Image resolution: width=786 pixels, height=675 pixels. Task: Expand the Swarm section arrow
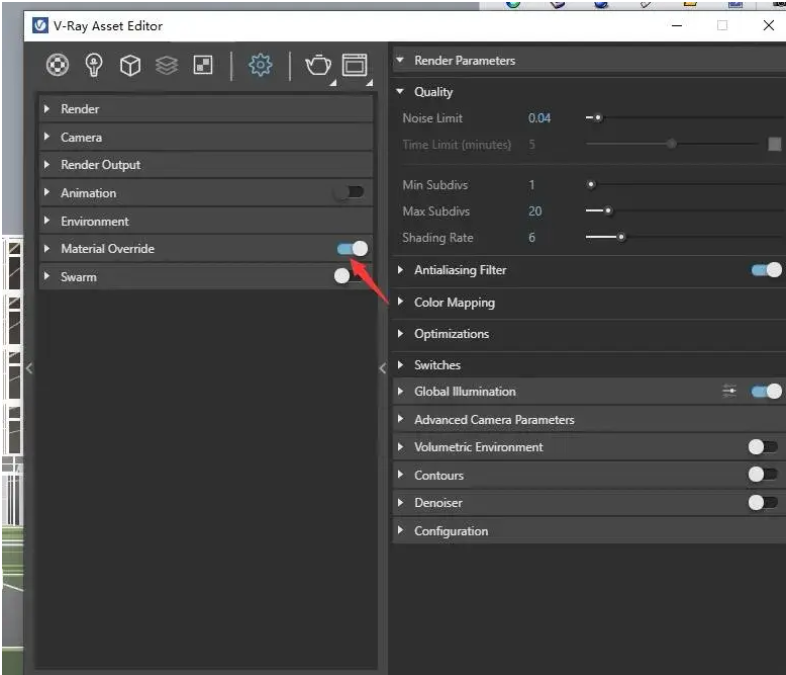pyautogui.click(x=47, y=276)
